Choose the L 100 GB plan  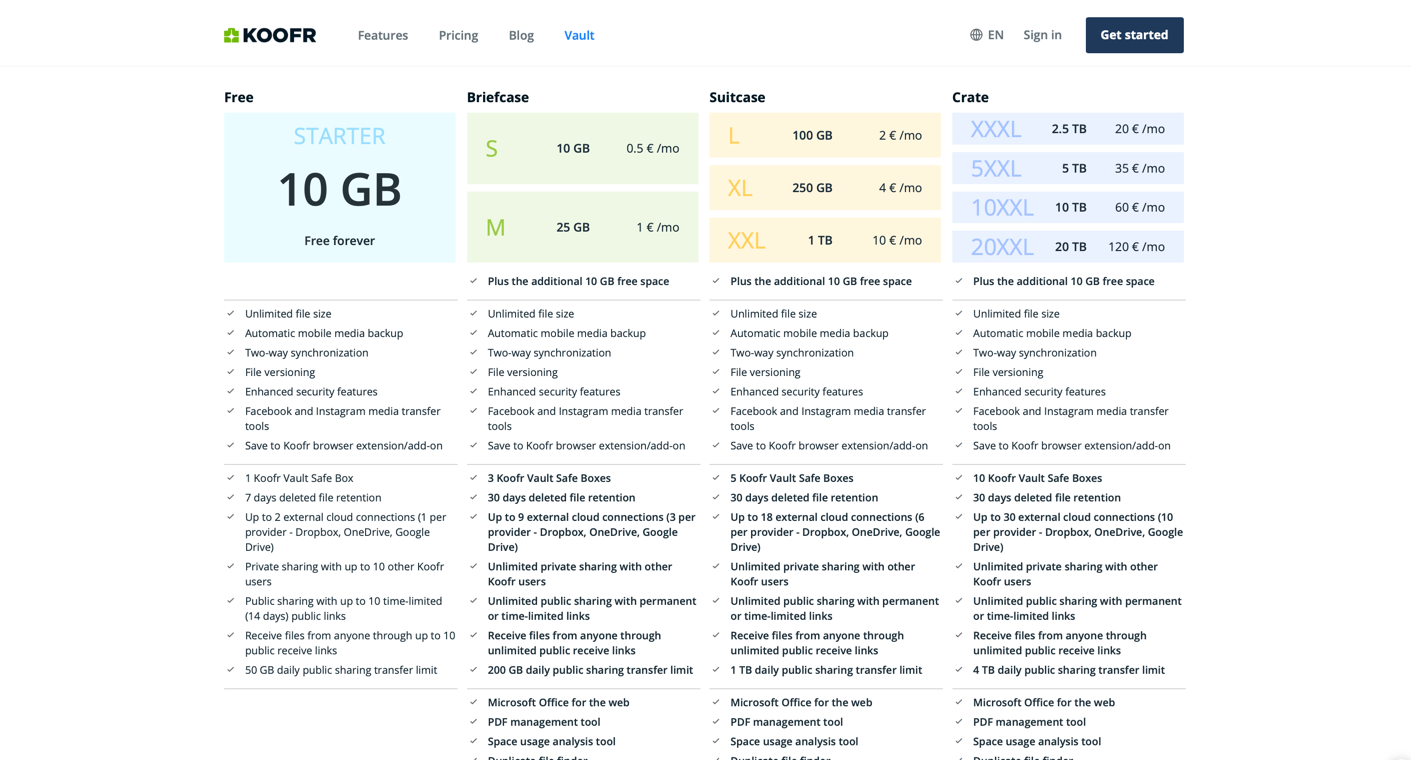click(825, 135)
